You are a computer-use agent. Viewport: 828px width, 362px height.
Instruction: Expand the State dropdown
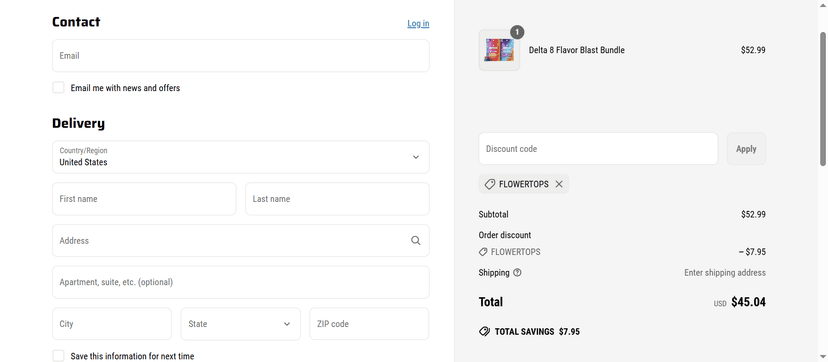pos(241,324)
